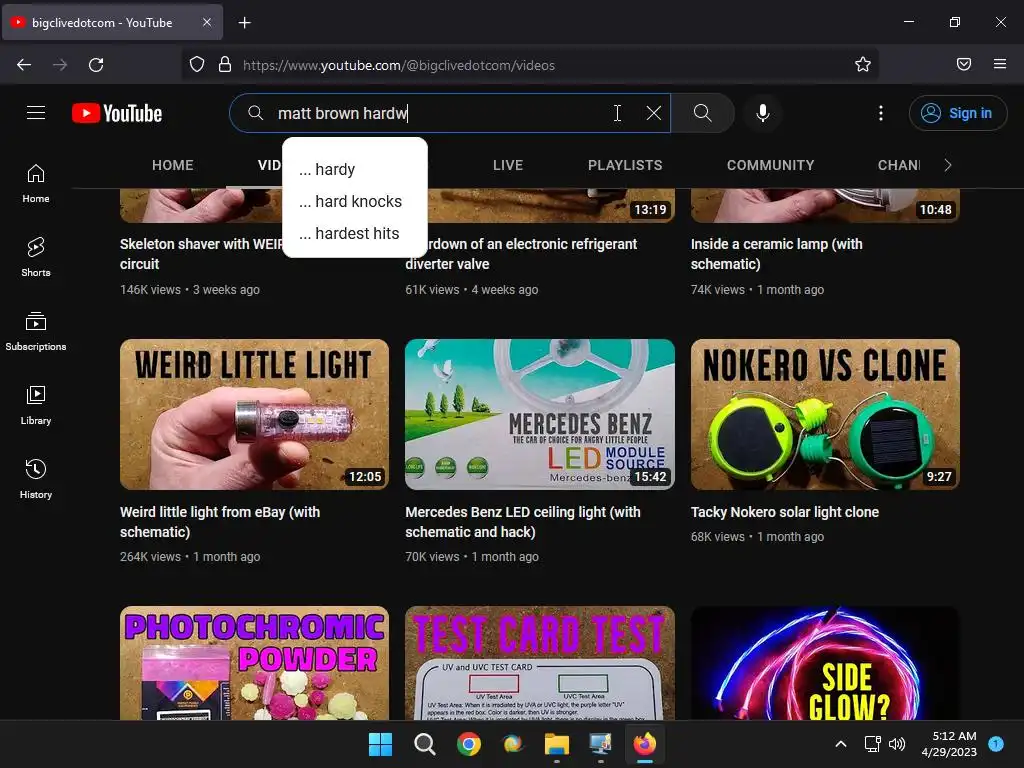The height and width of the screenshot is (768, 1024).
Task: Save the page to Pocket
Action: [x=963, y=64]
